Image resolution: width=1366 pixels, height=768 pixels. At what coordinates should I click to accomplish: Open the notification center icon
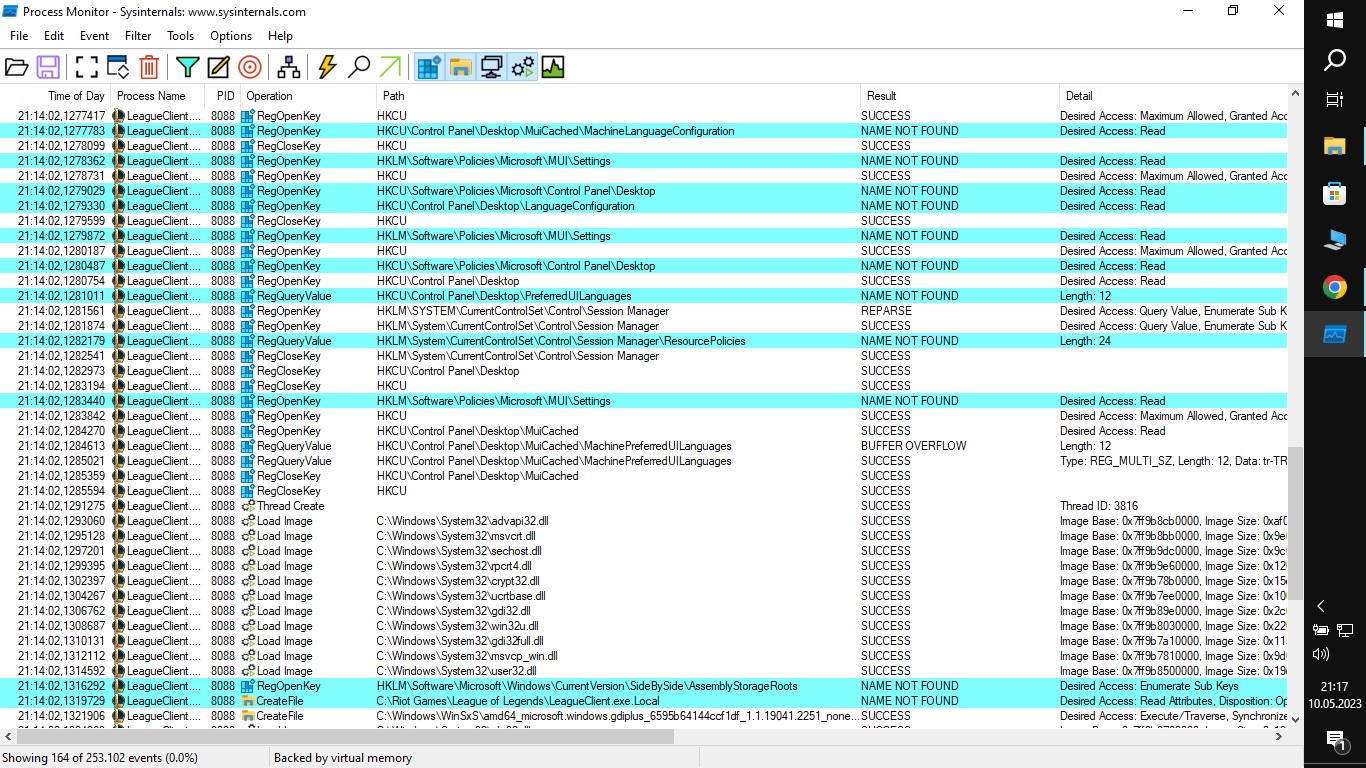[x=1335, y=741]
